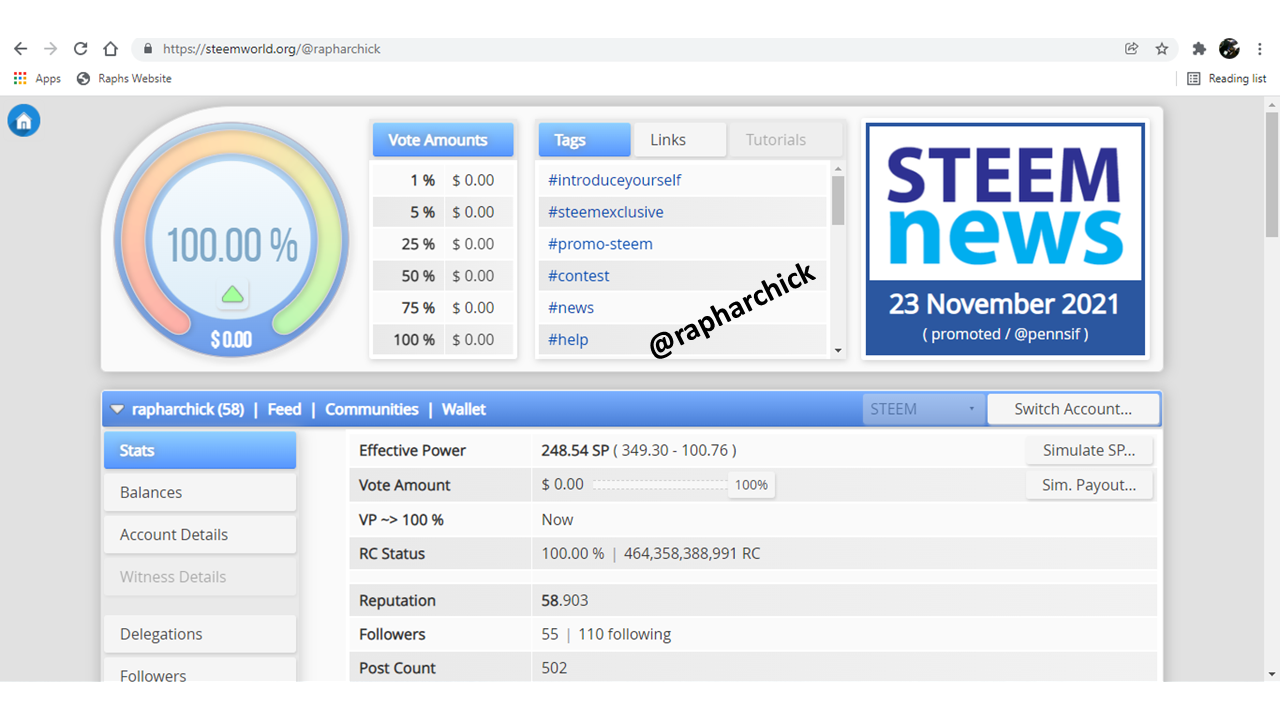
Task: Click the 5 % vote amount row
Action: [443, 212]
